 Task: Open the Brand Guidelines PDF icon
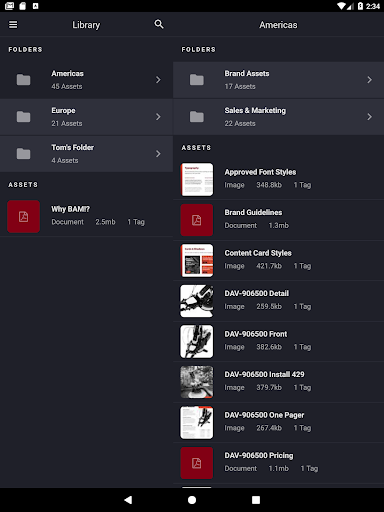[197, 220]
